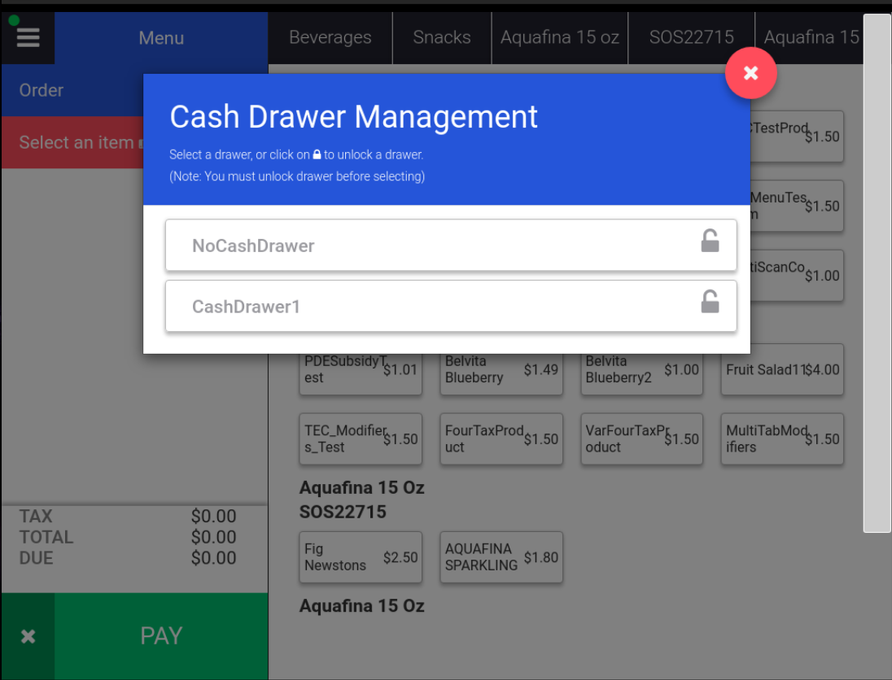Click the DUE $0.00 line
892x680 pixels.
point(127,558)
